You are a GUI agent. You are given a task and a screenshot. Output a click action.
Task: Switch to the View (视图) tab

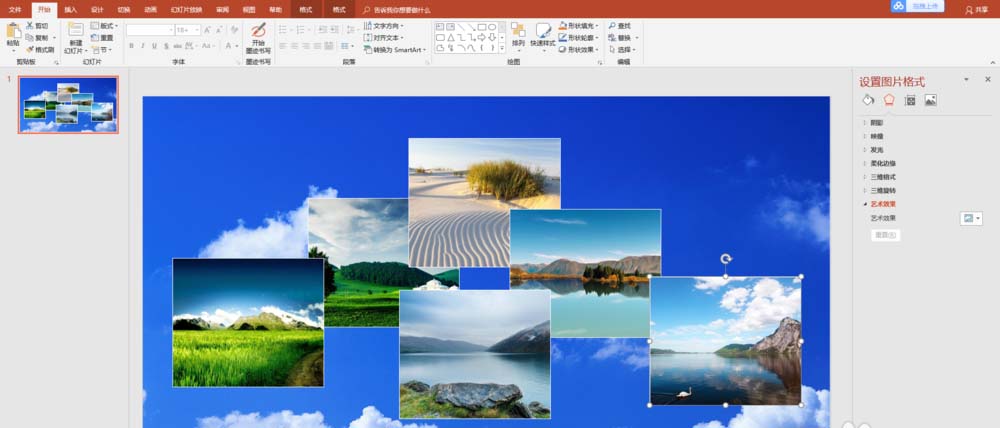click(249, 10)
